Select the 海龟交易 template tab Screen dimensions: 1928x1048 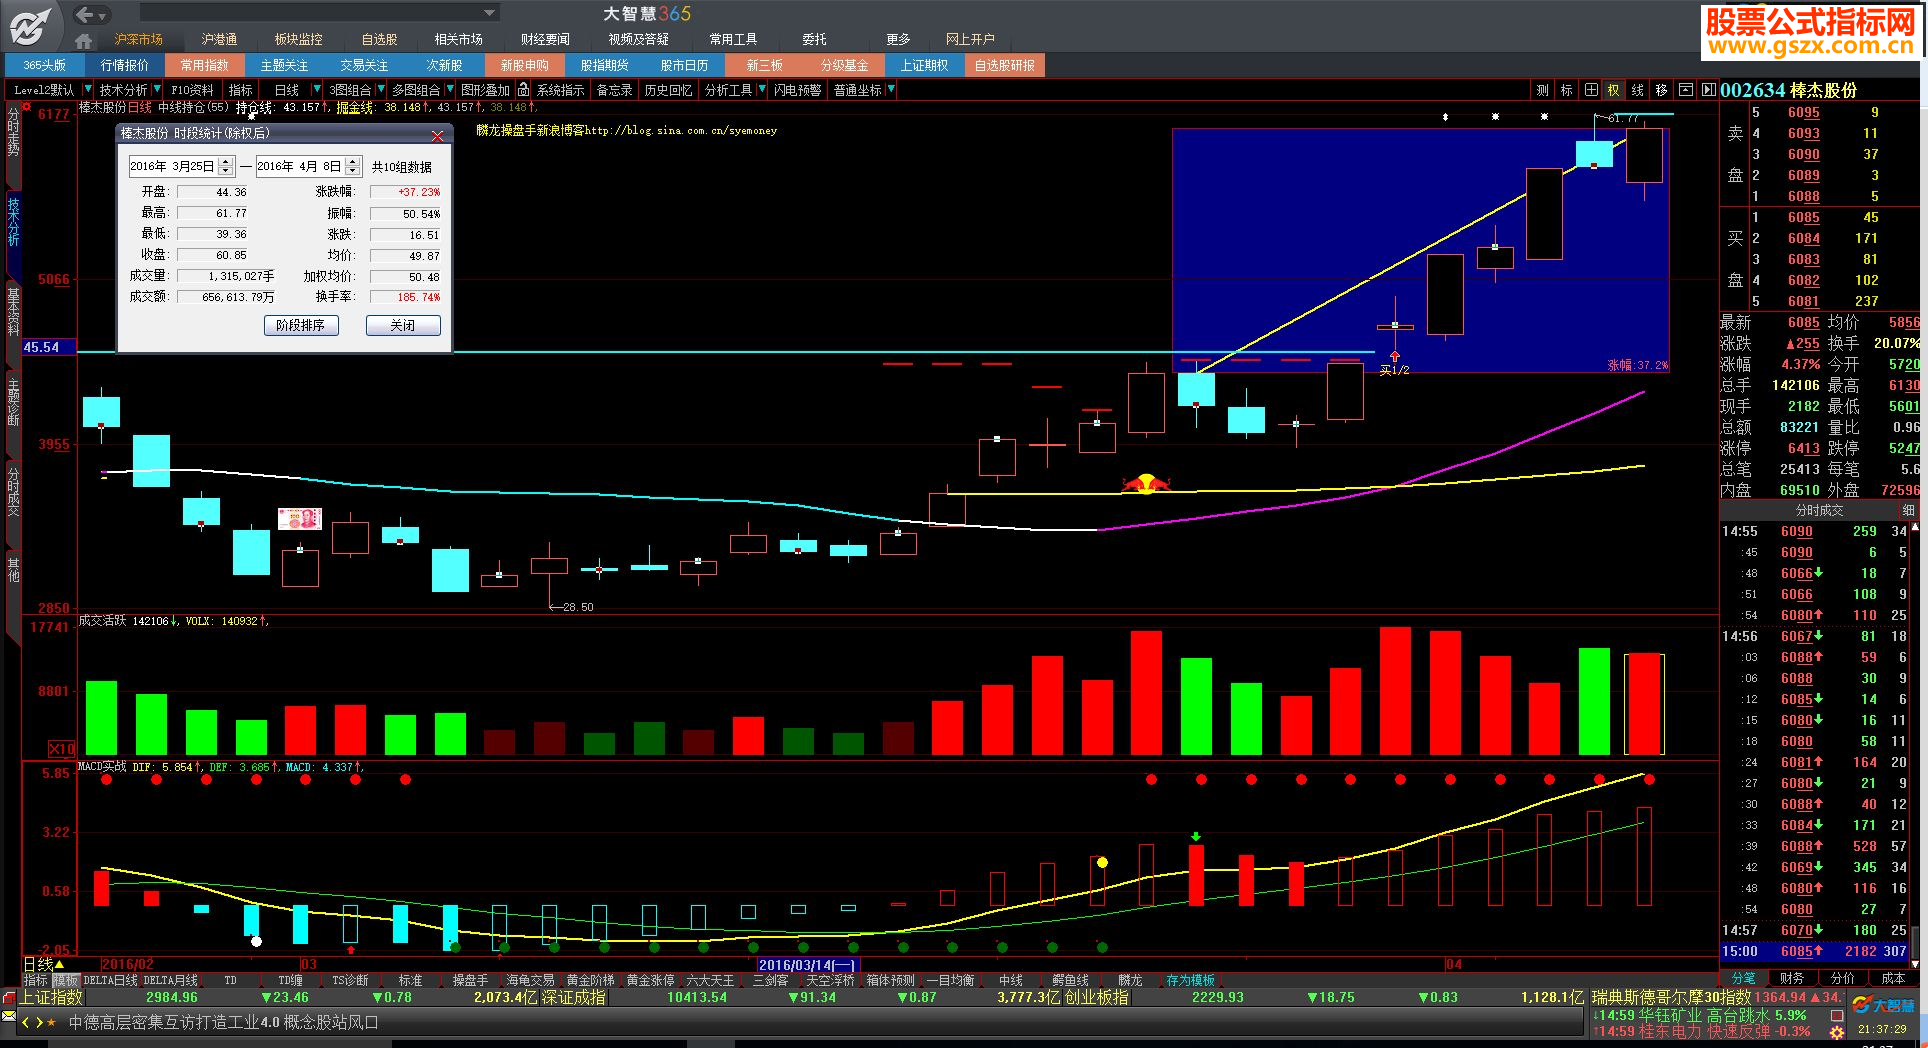(x=530, y=981)
